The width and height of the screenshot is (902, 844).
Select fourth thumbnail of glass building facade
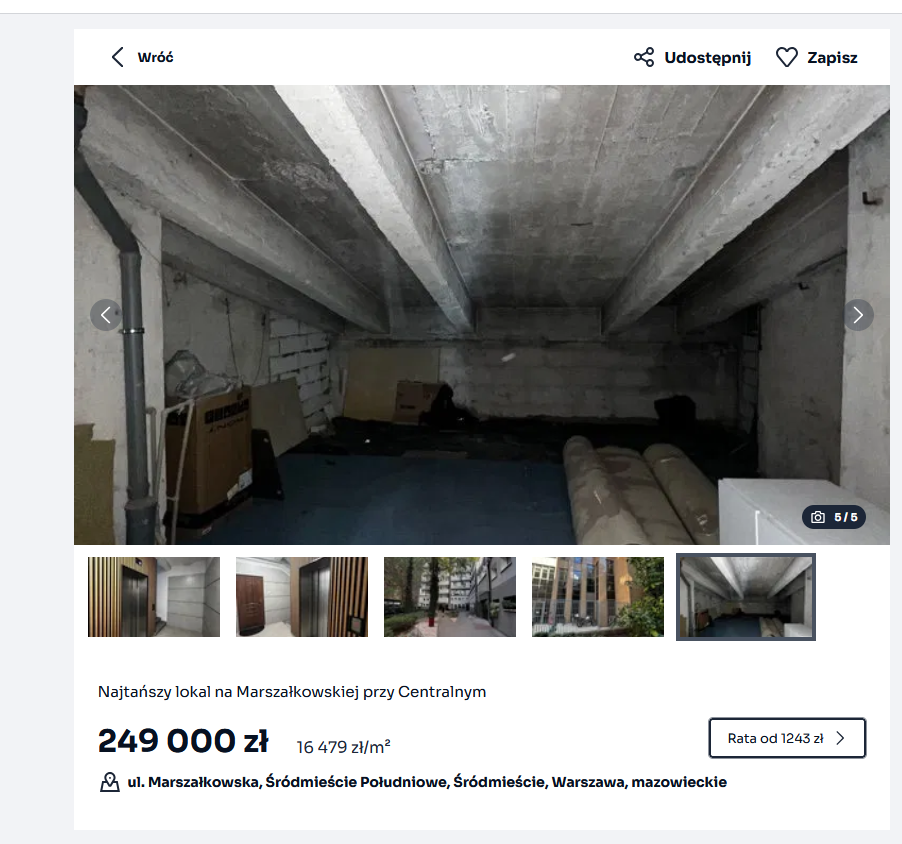(x=598, y=597)
